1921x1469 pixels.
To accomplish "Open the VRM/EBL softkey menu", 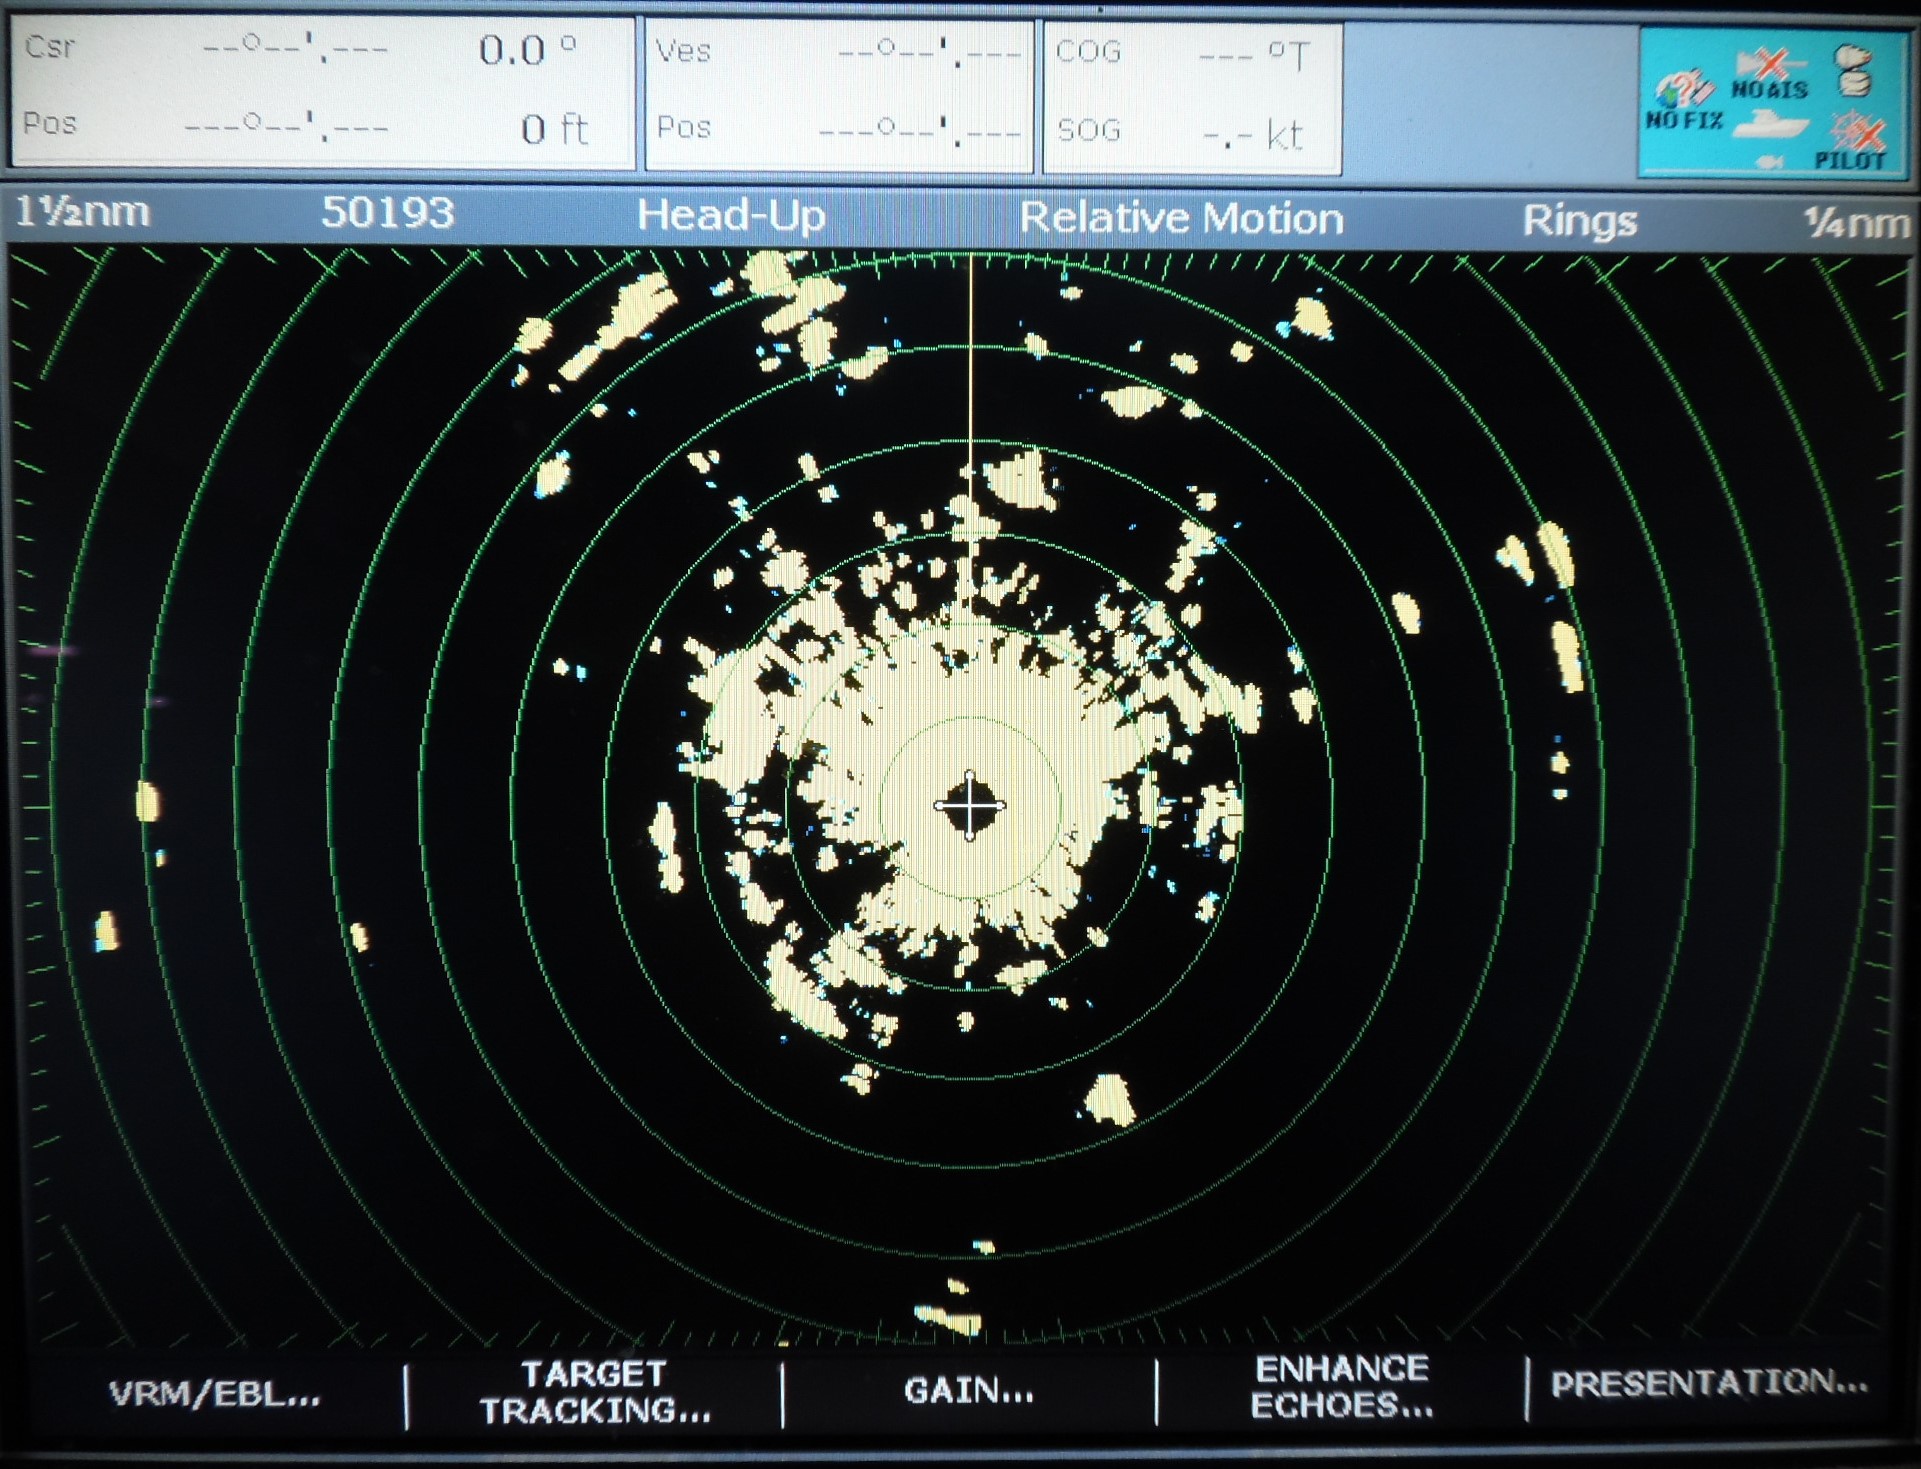I will 214,1393.
